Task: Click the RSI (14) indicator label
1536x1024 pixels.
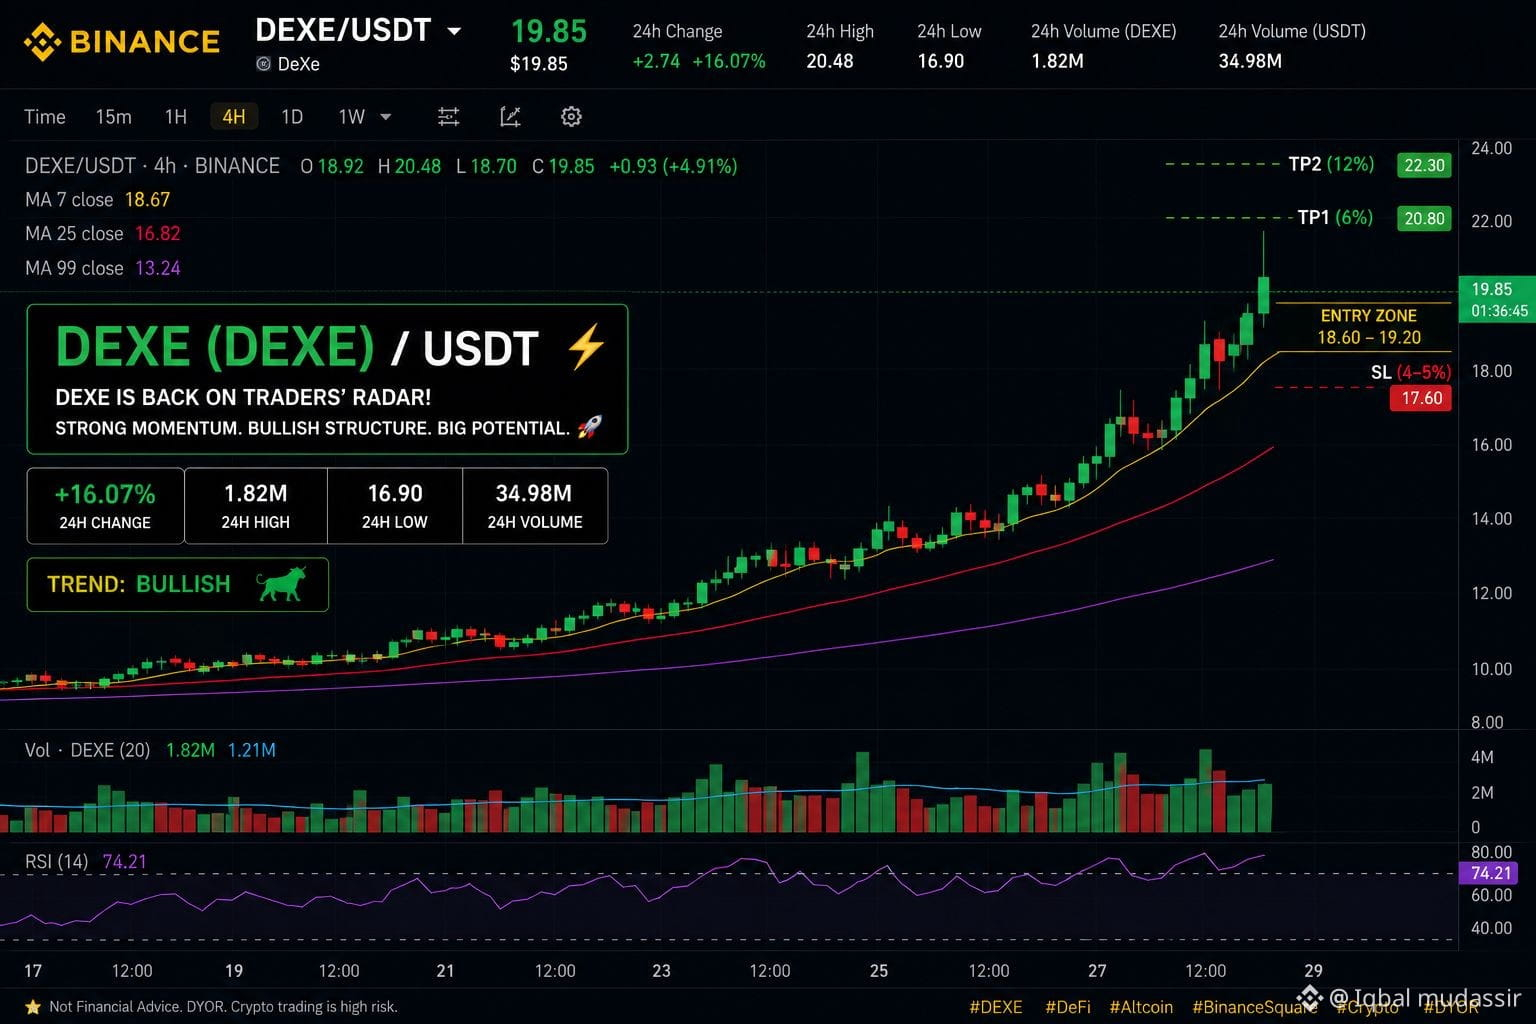Action: [x=56, y=862]
